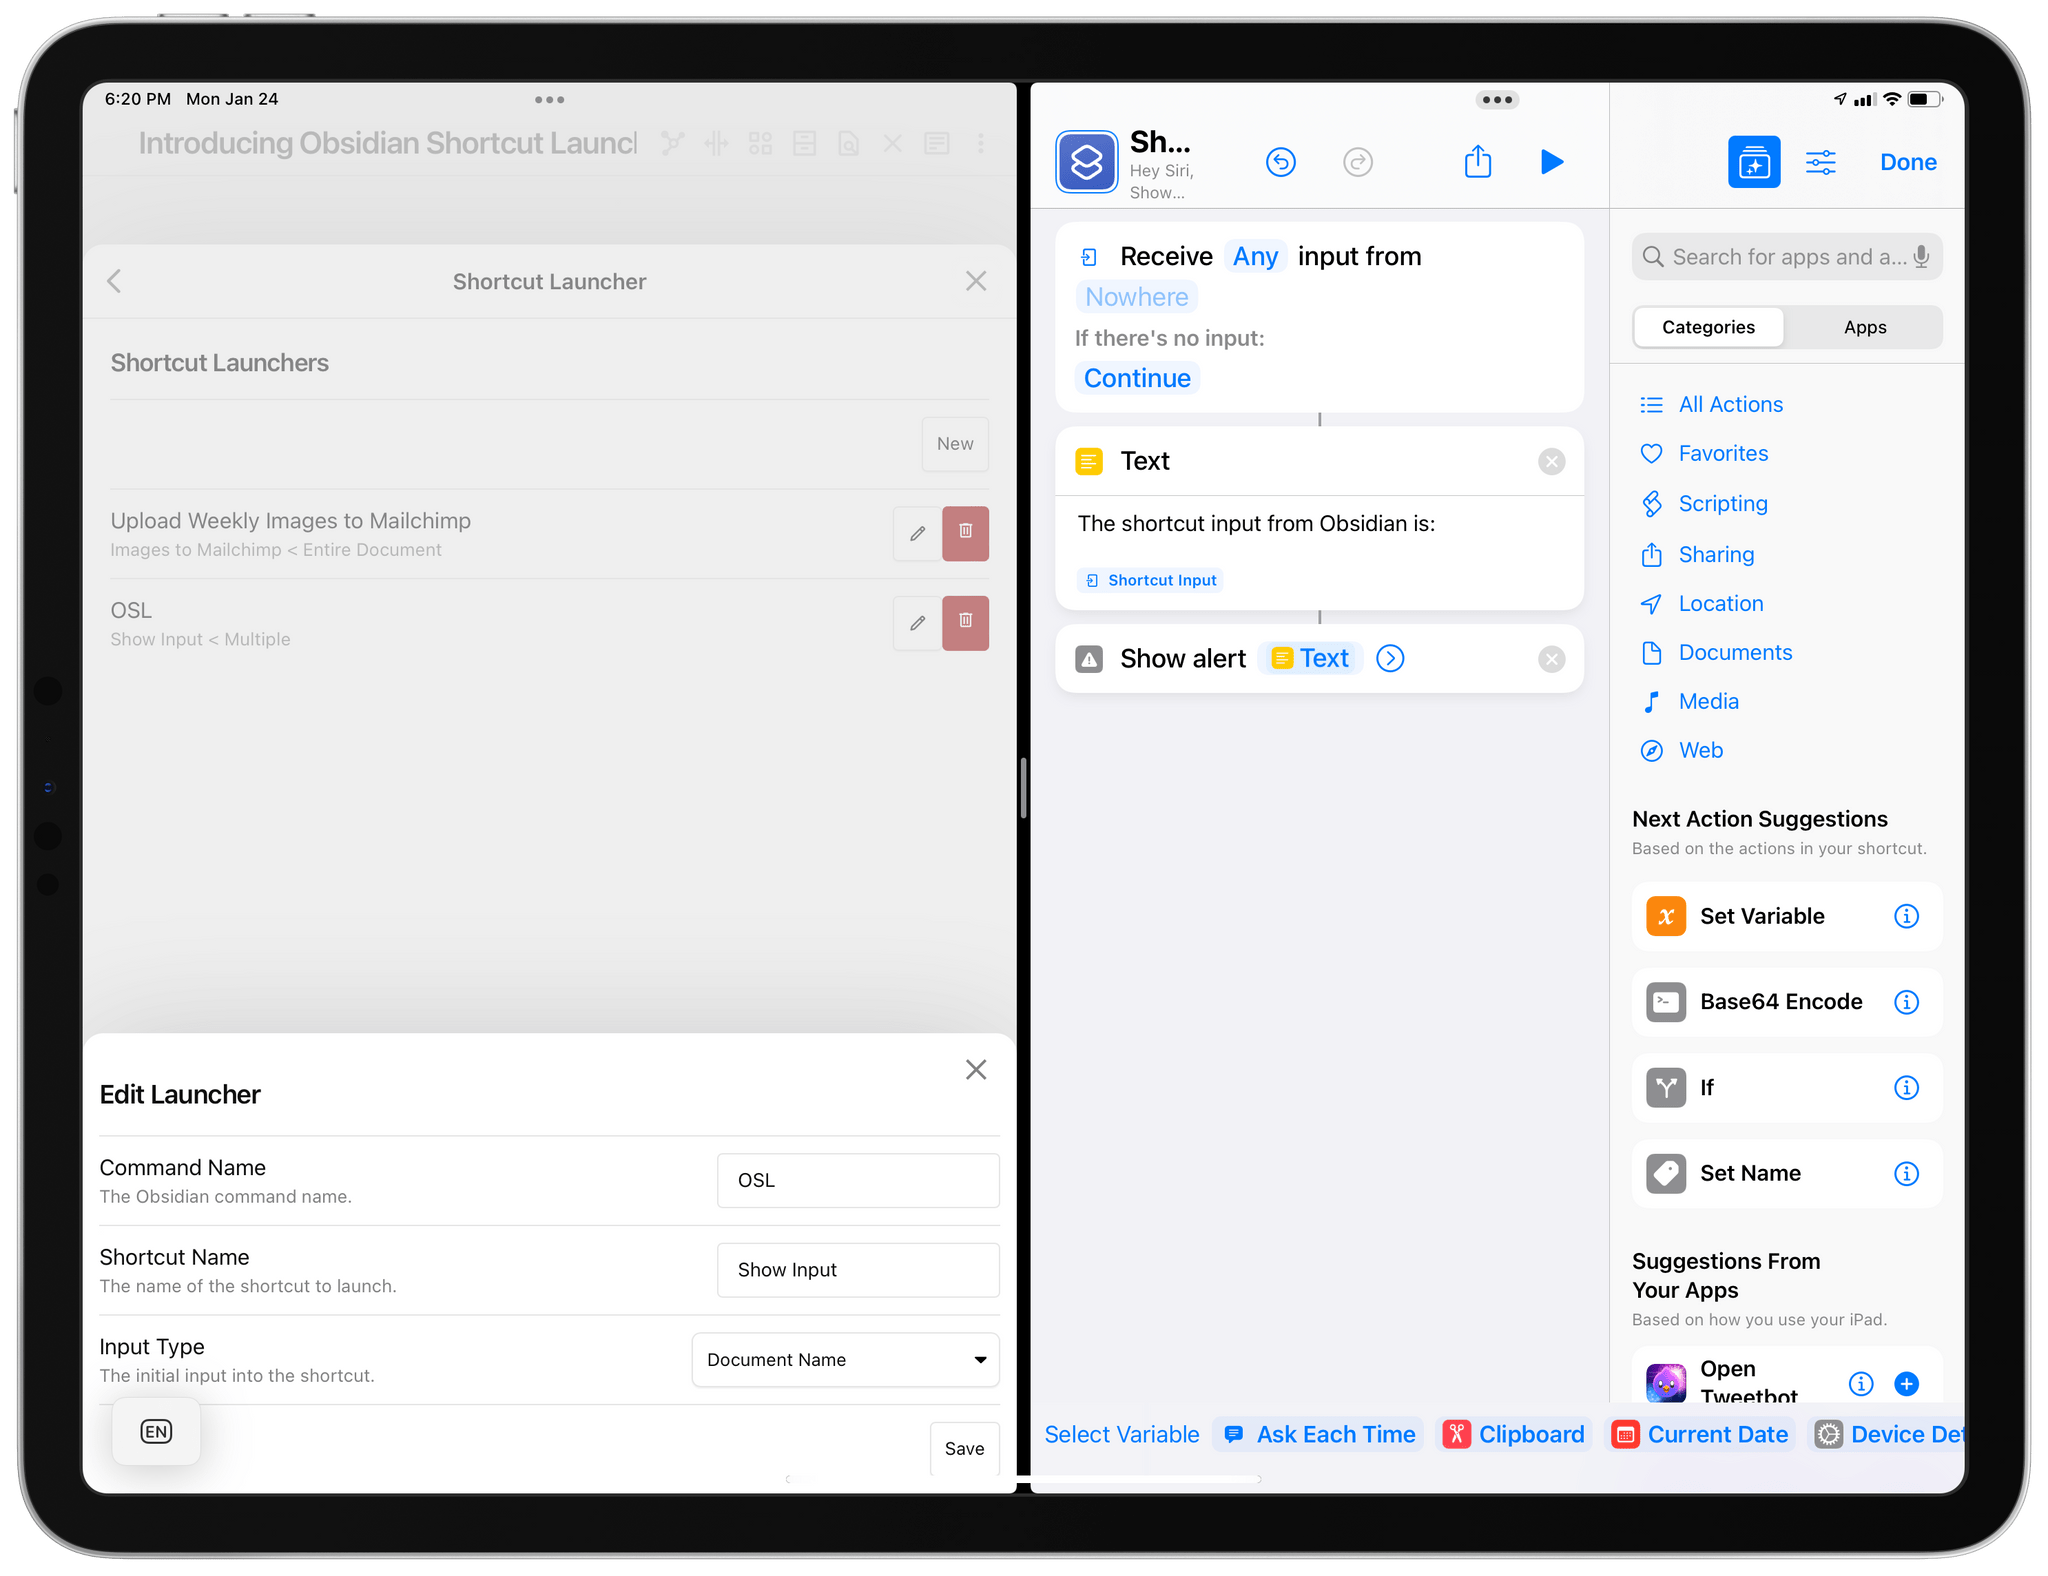Remove the Text action with its X

click(1551, 461)
